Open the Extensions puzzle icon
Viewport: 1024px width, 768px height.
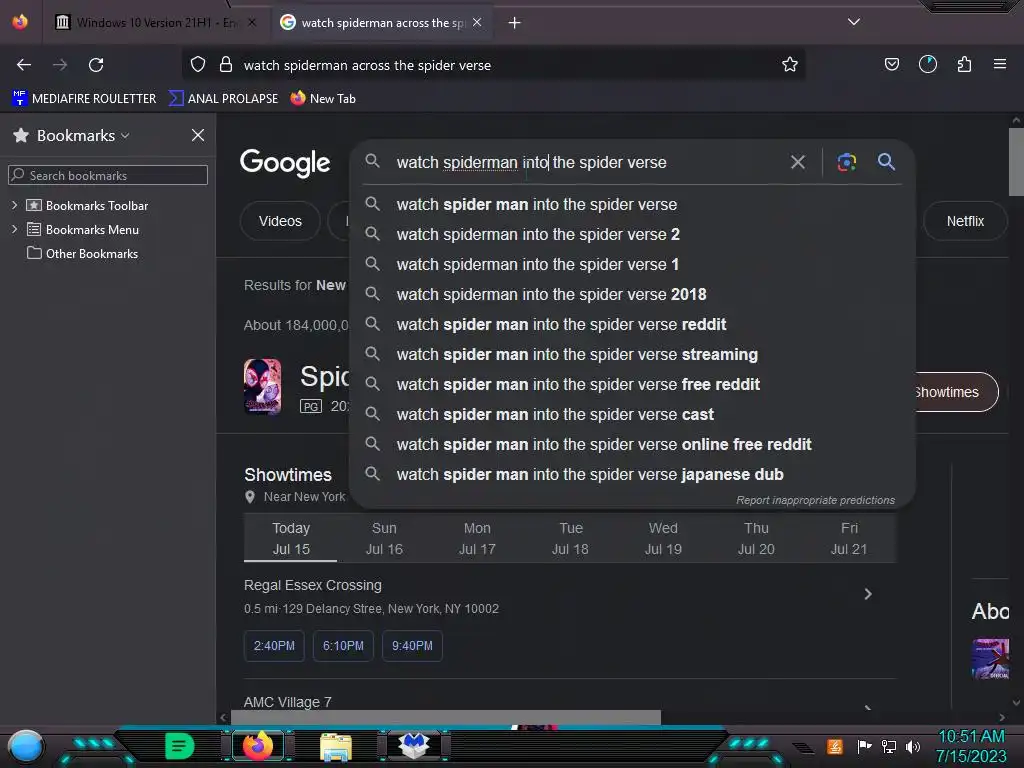964,64
